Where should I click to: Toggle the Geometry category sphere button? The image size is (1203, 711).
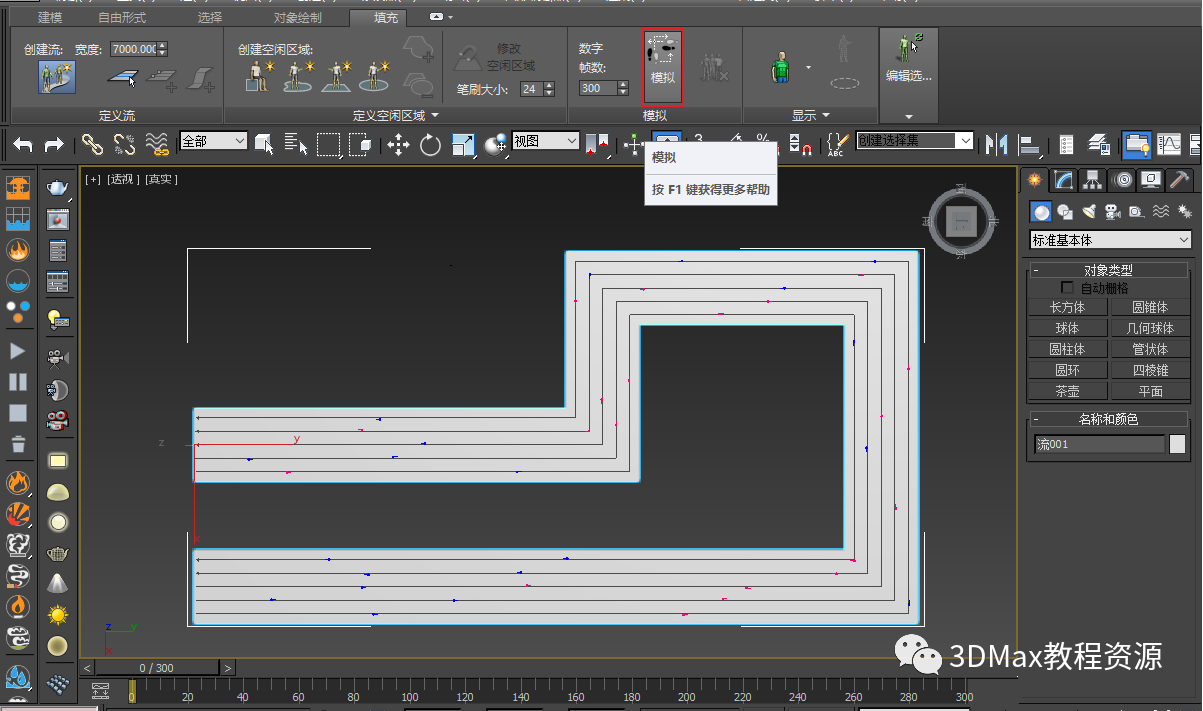1042,212
